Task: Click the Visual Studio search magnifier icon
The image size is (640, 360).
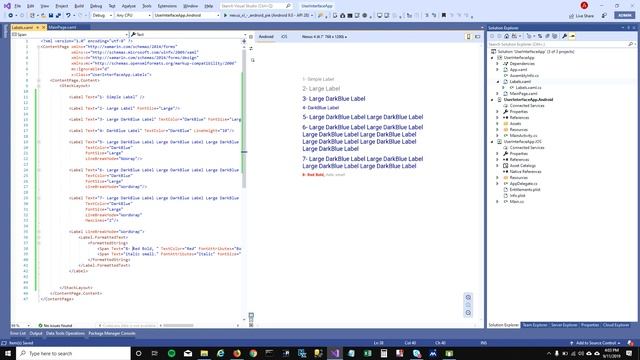Action: [288, 6]
